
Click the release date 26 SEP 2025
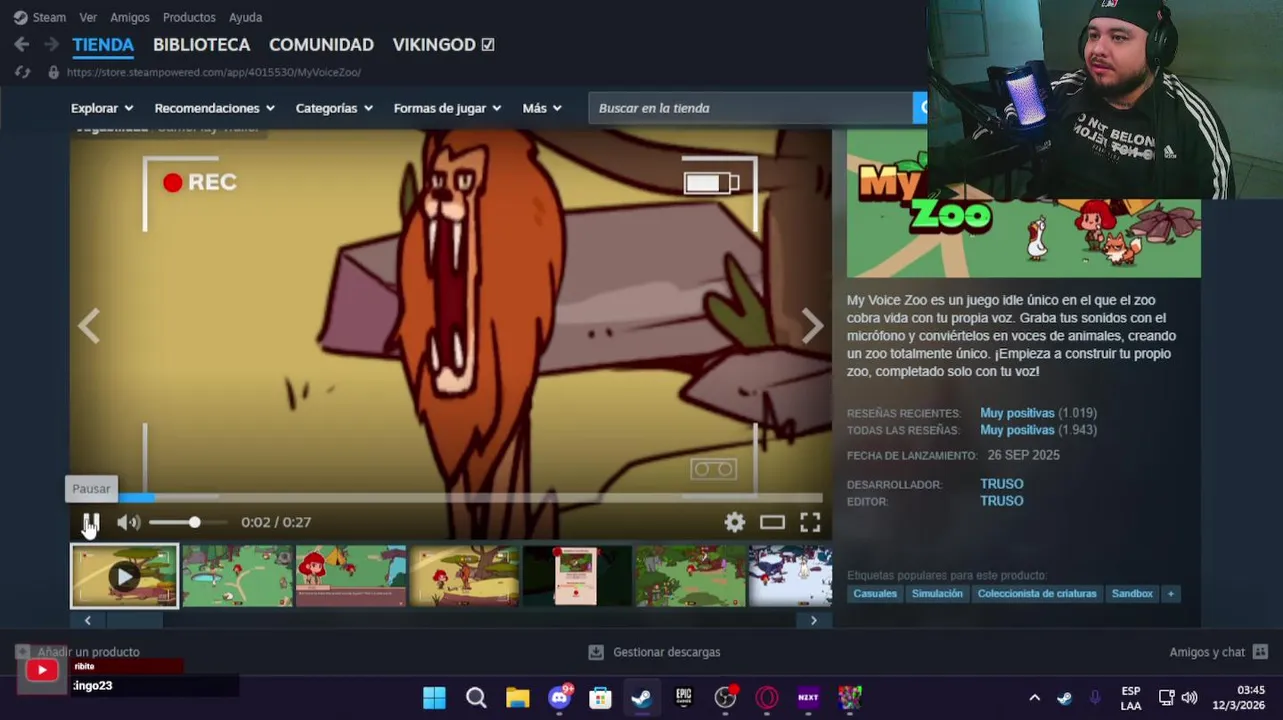pos(1023,455)
